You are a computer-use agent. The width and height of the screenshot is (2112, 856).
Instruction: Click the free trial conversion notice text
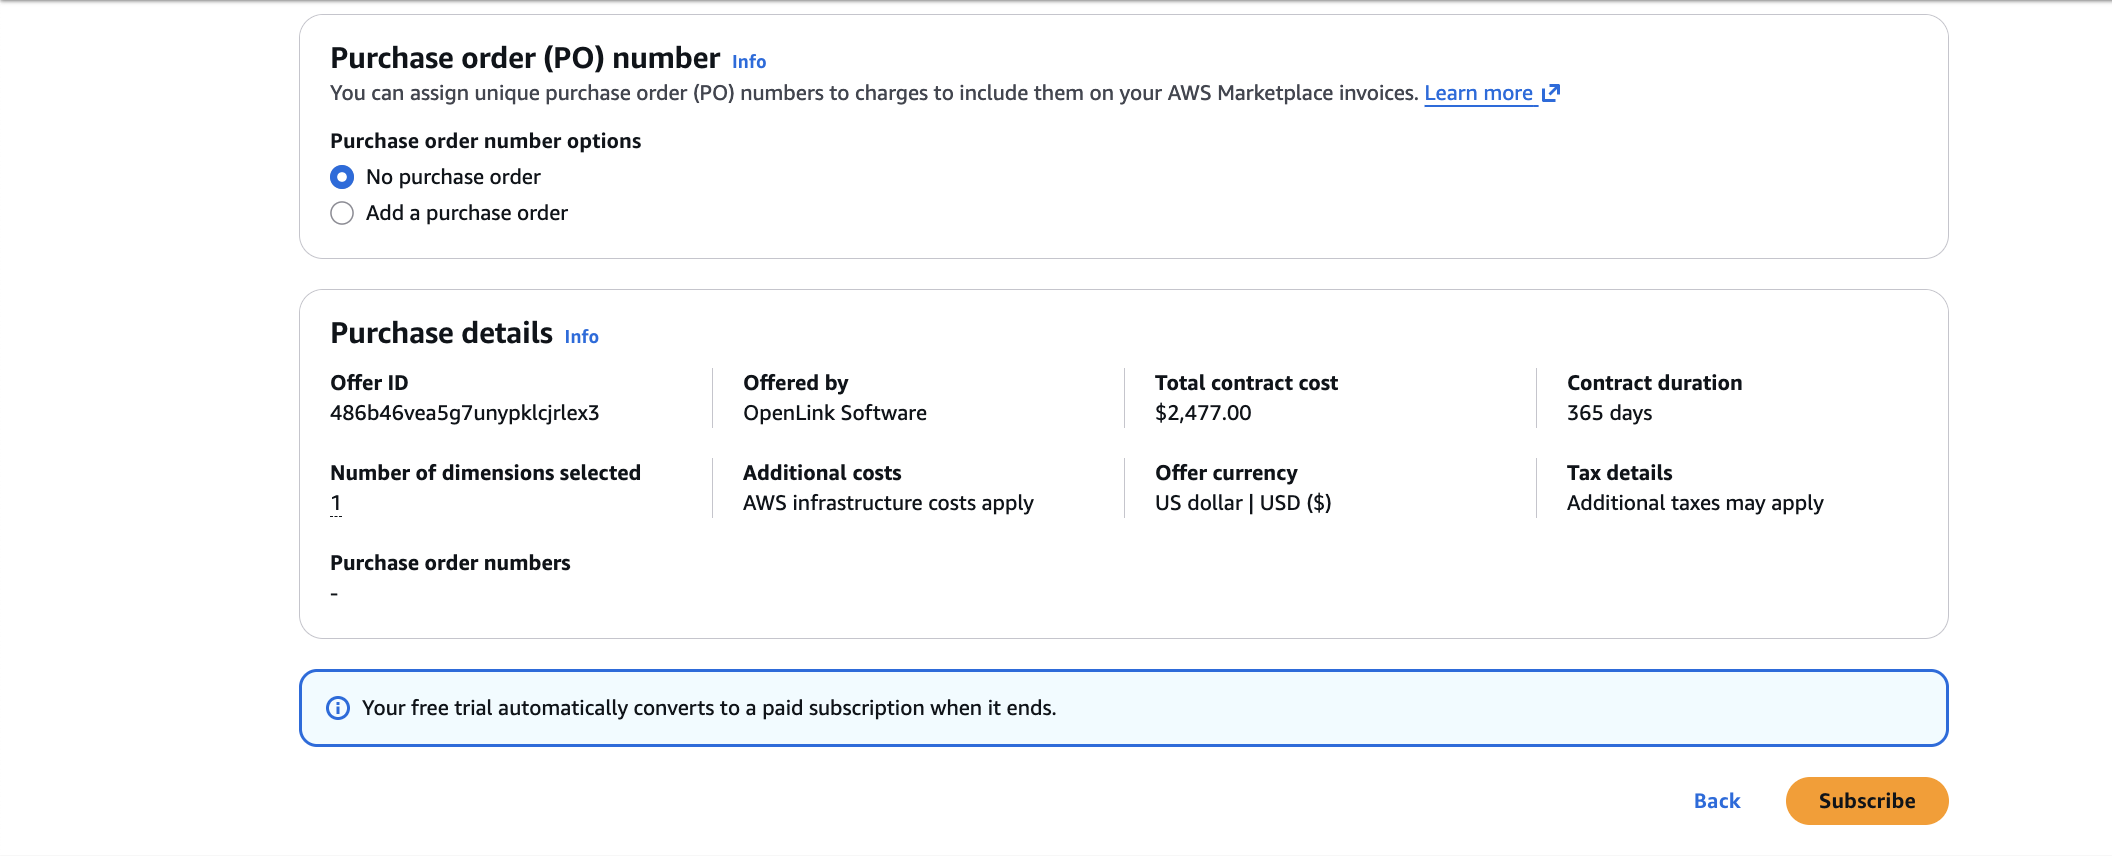click(708, 708)
